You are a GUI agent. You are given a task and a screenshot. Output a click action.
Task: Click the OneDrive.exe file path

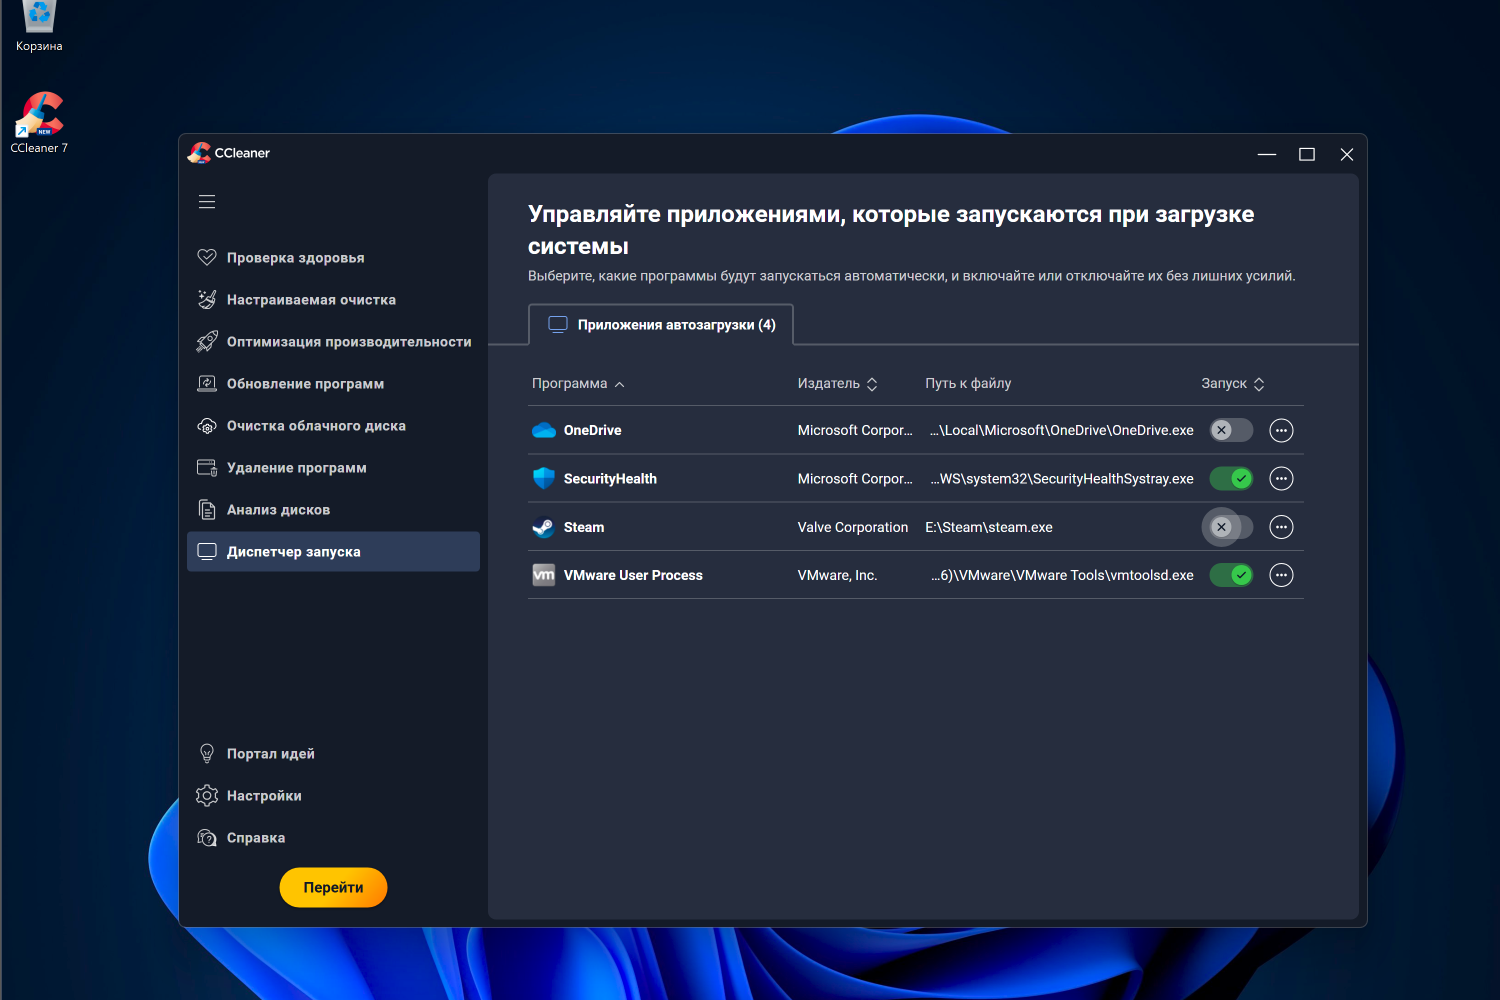(1062, 430)
